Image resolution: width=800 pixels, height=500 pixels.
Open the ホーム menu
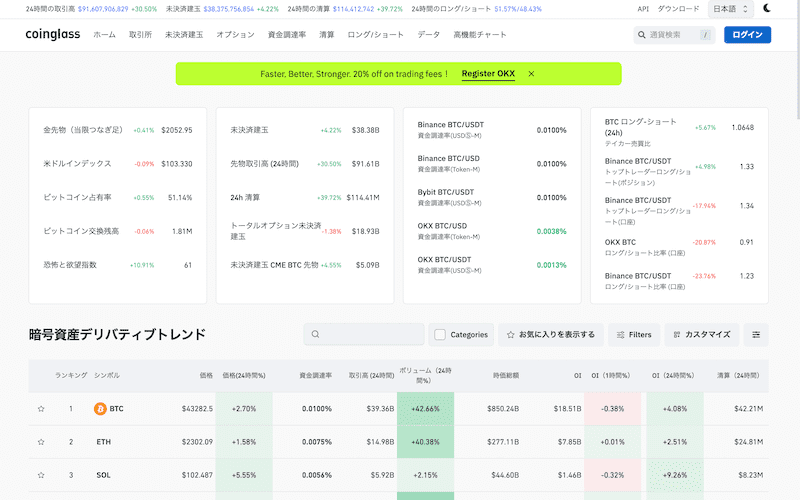(105, 35)
